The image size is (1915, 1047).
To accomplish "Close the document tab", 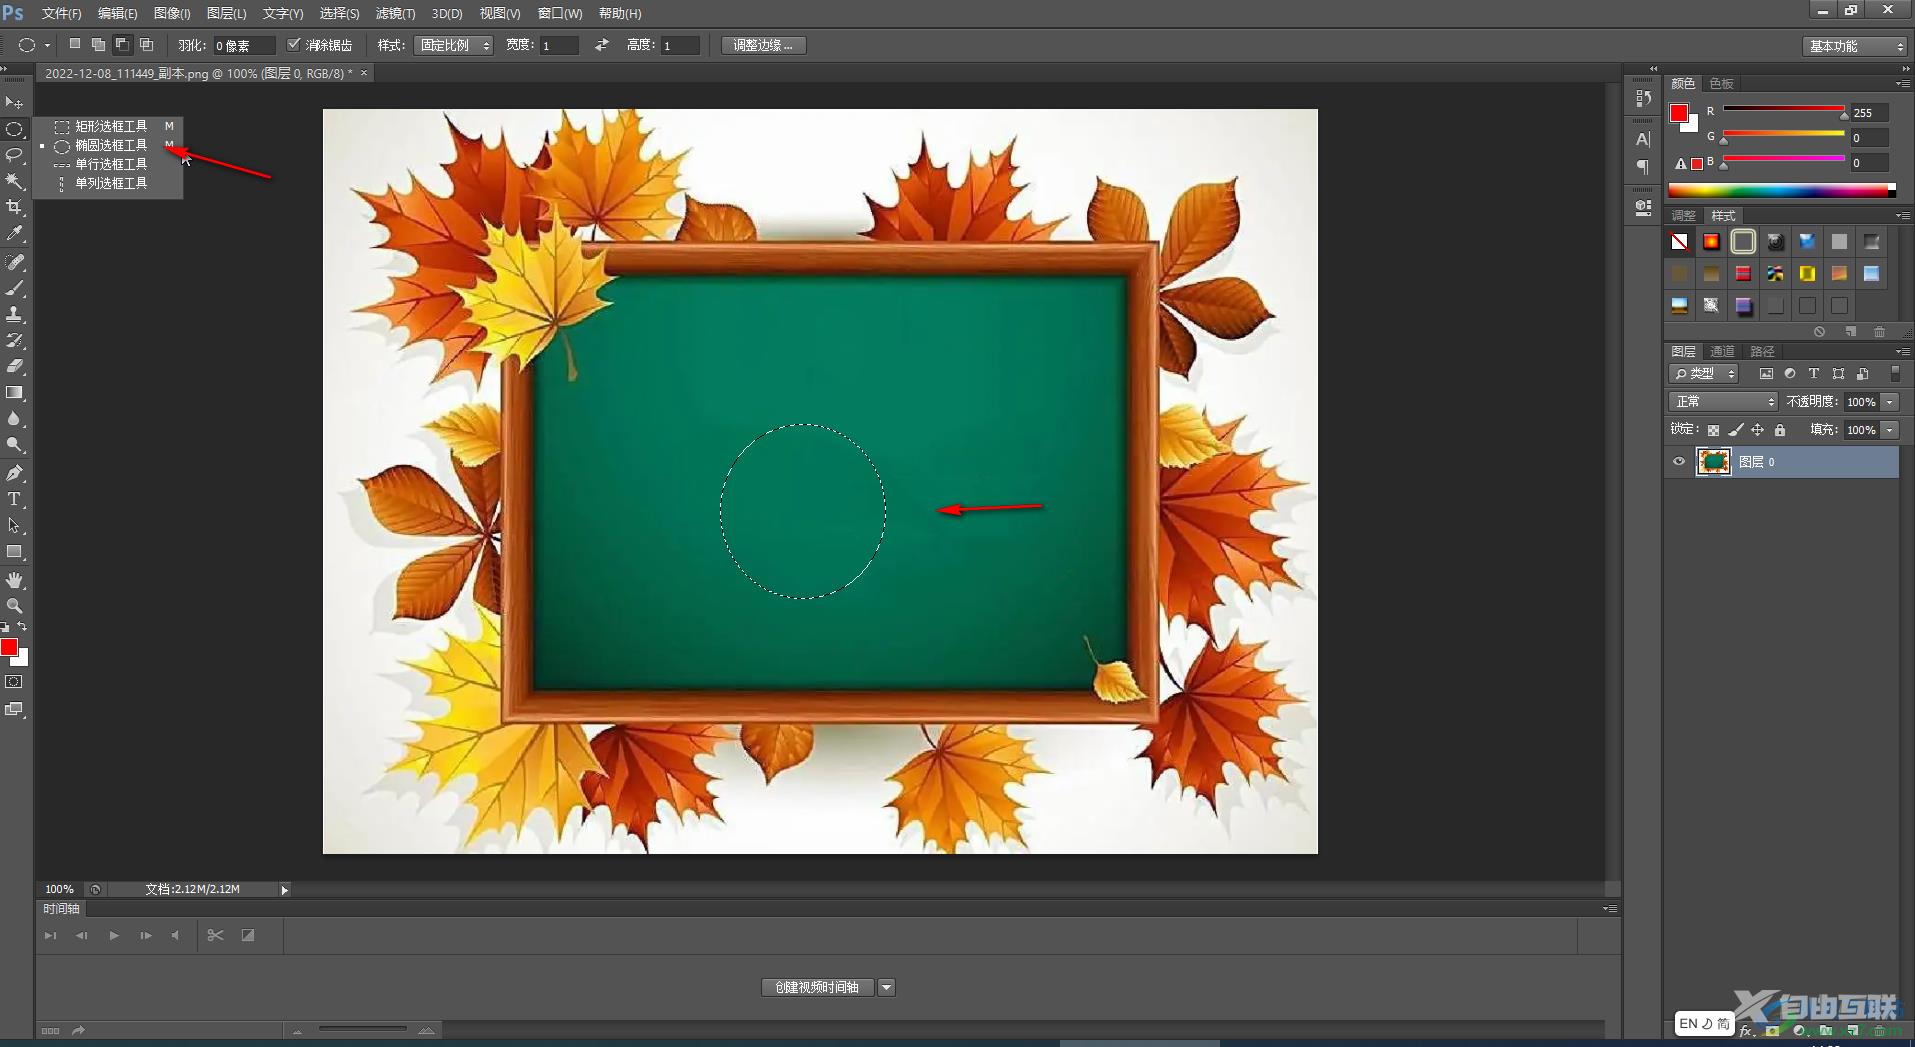I will pos(364,73).
